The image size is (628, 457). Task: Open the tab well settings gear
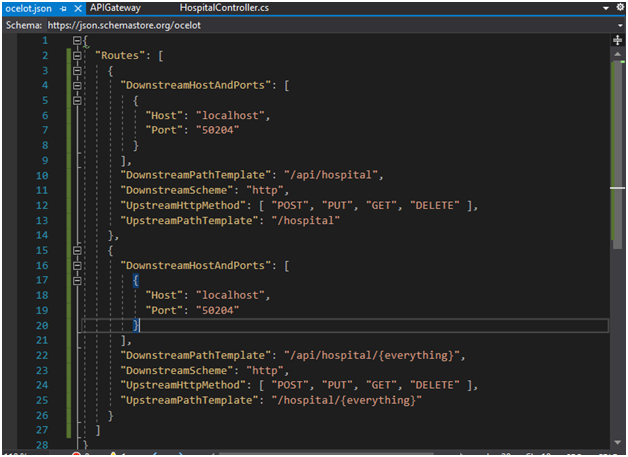coord(620,7)
